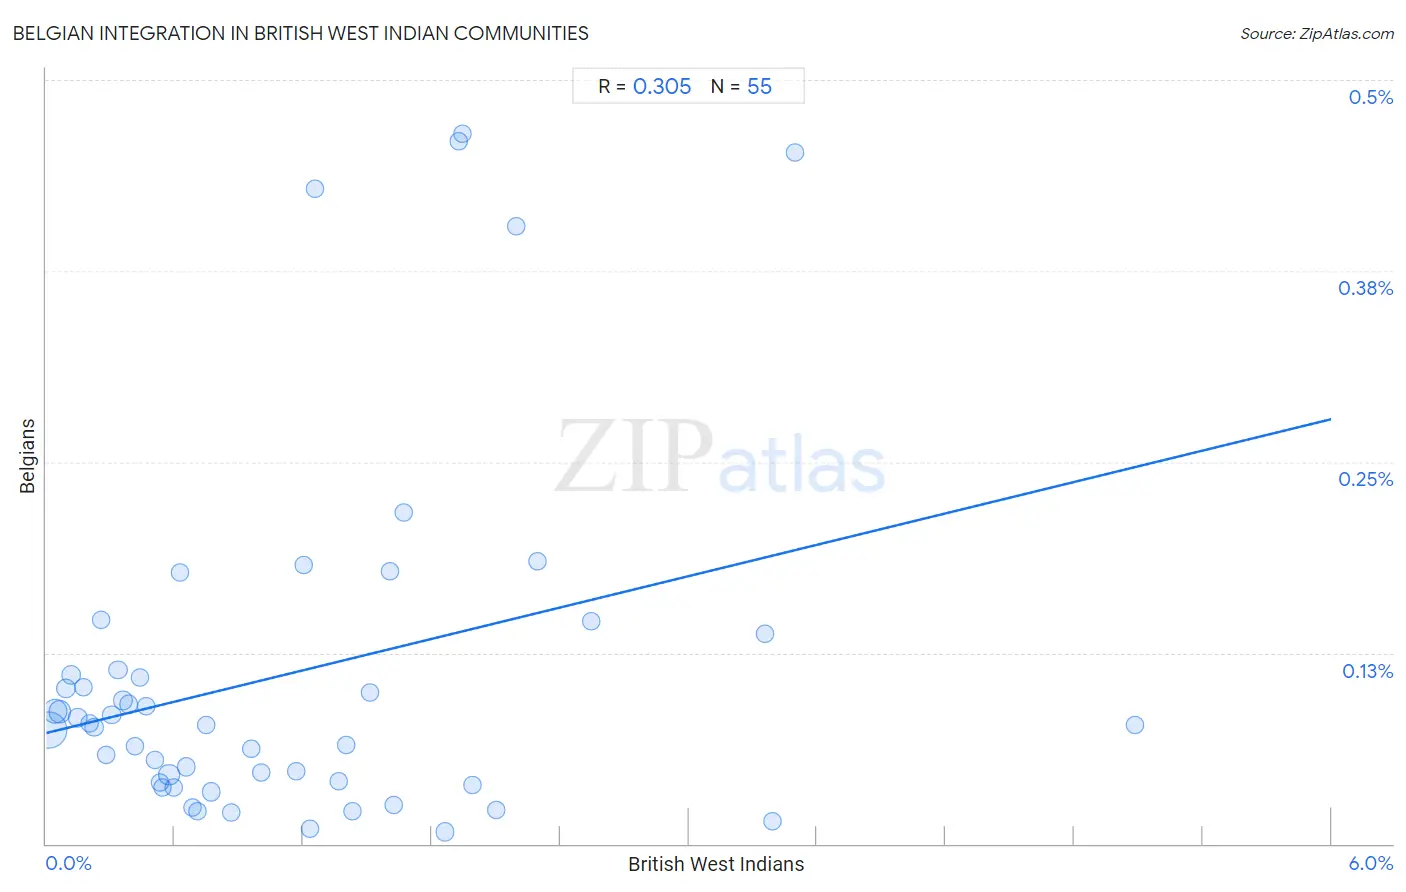Click the N = 55 sample count
This screenshot has height=892, width=1406.
741,87
